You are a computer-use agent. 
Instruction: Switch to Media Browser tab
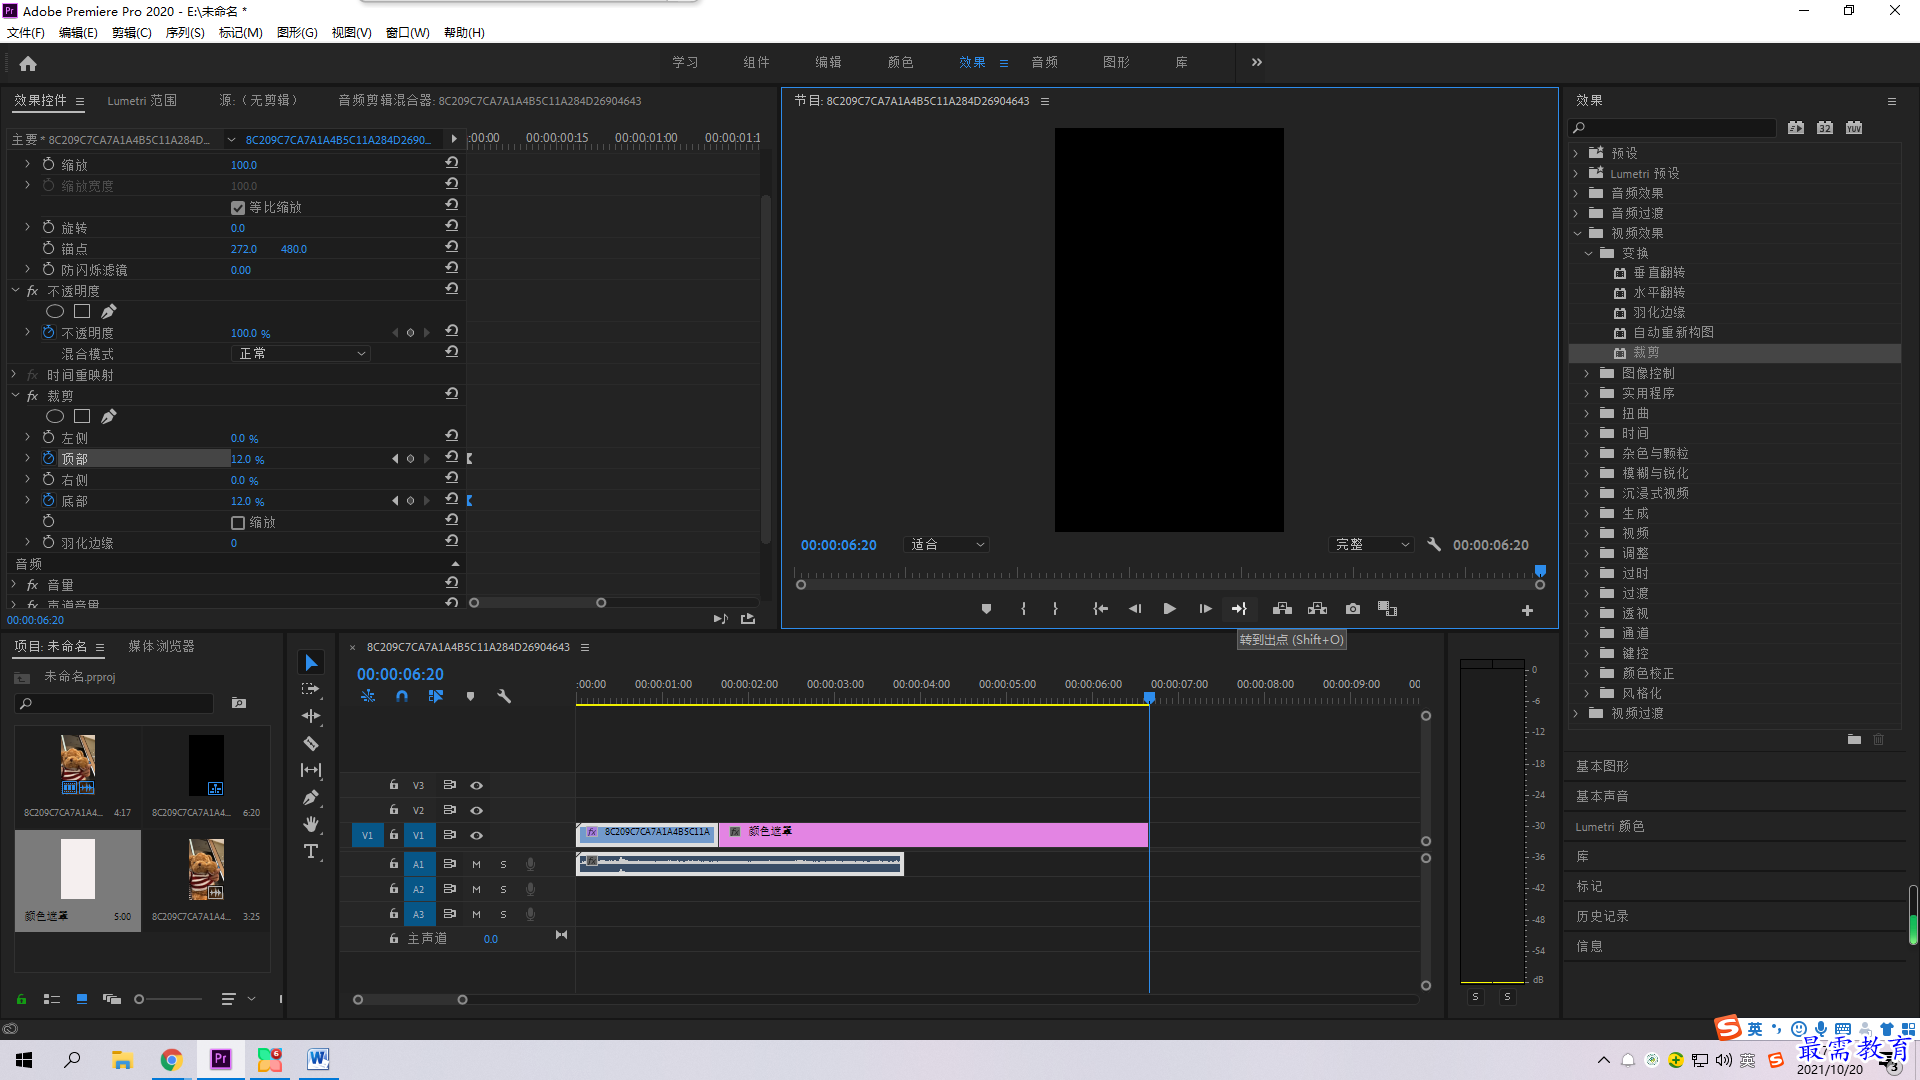tap(161, 647)
